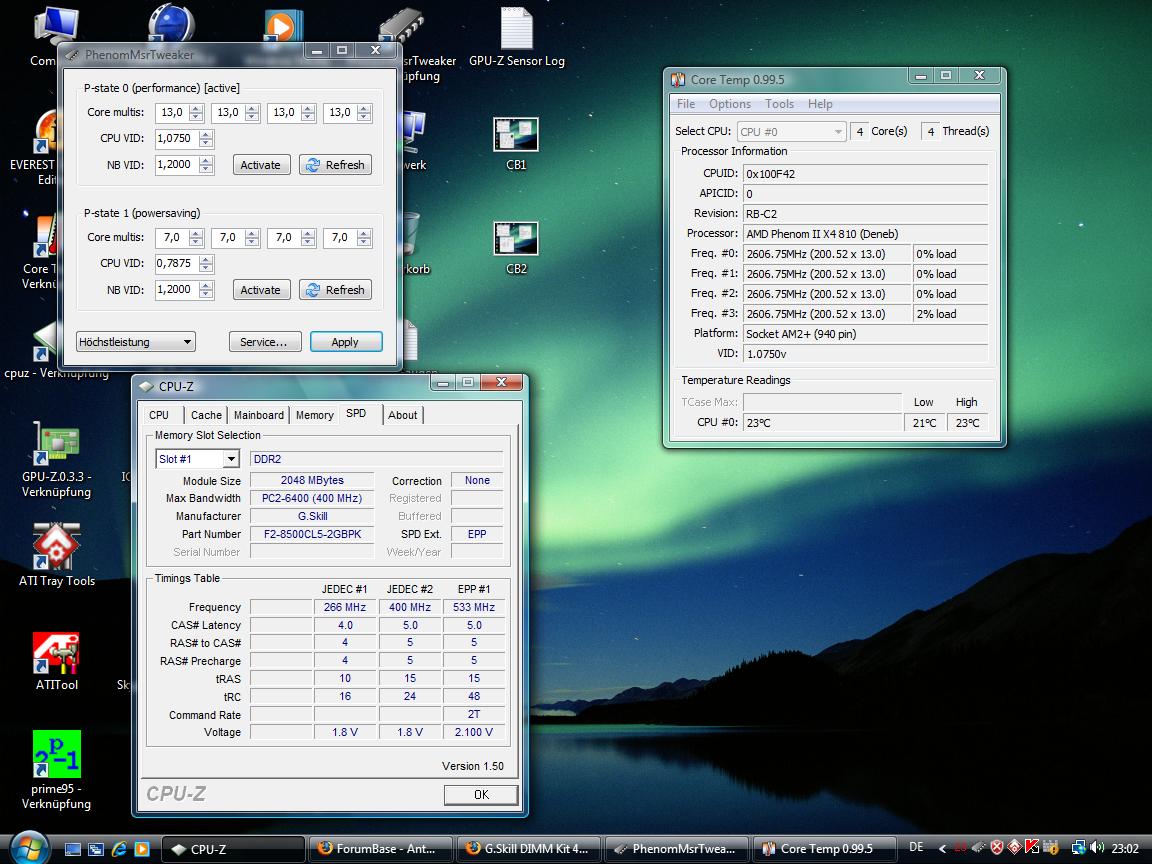Click the Apply button in PhenomMsrTweaker

tap(345, 342)
